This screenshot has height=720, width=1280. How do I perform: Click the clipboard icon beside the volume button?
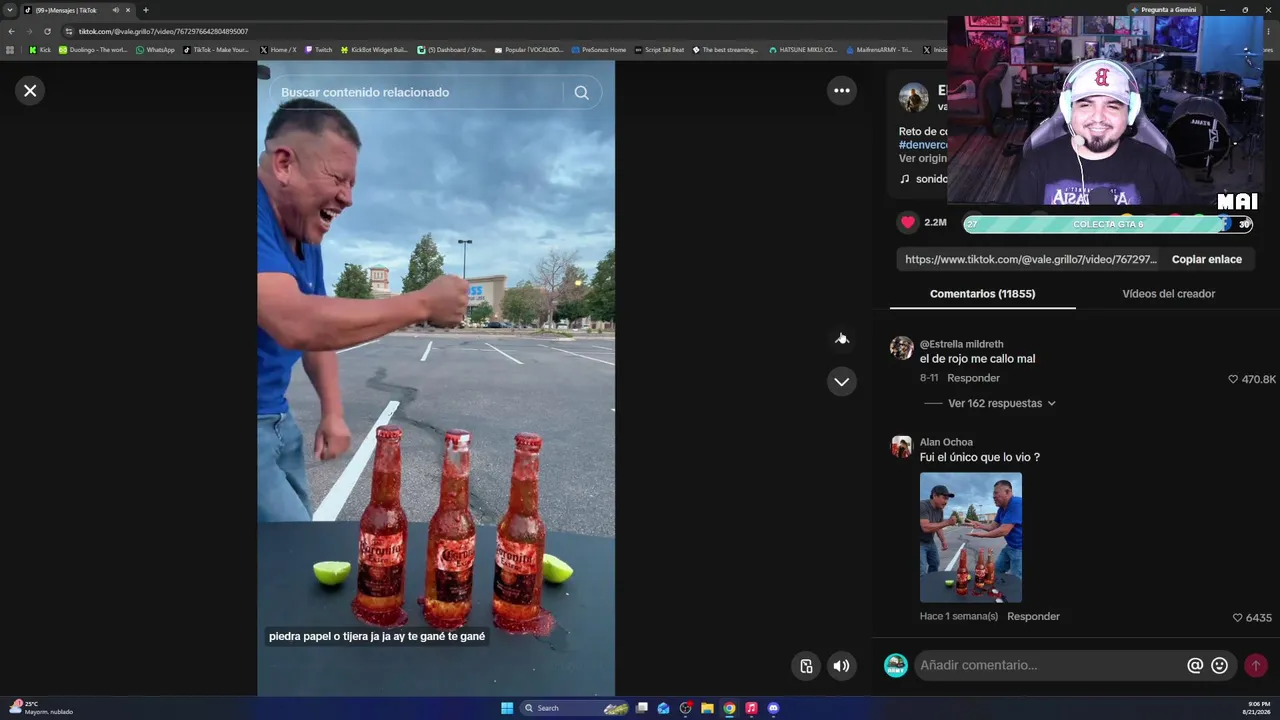(806, 666)
